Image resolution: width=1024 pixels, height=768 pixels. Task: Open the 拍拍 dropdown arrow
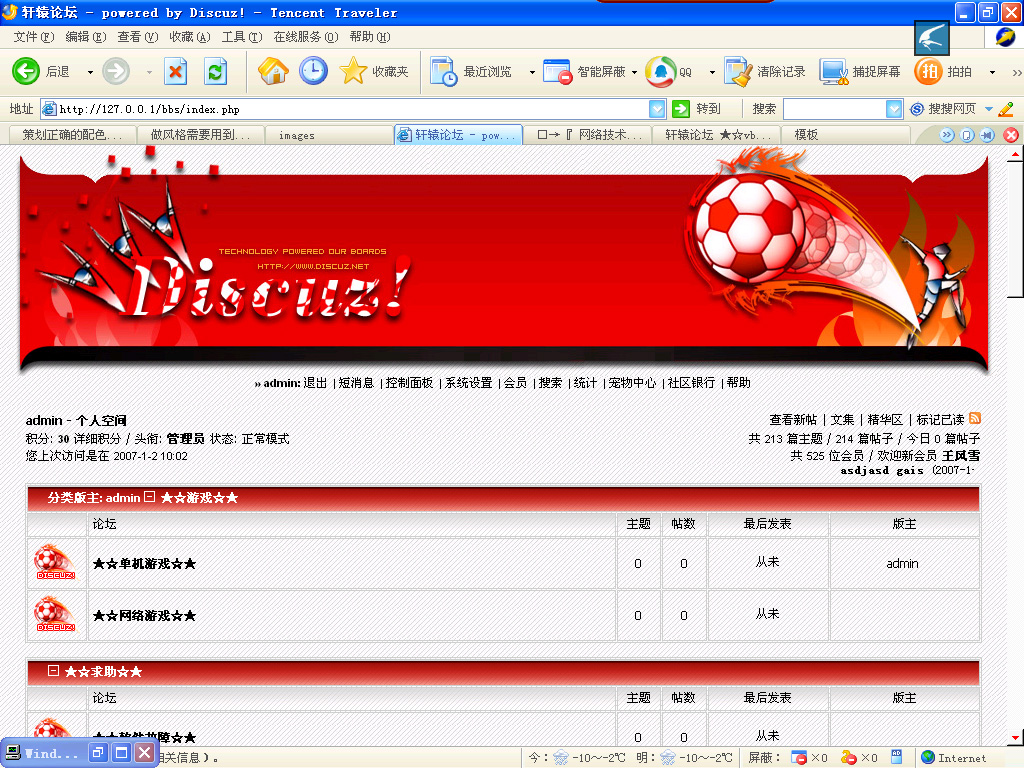pos(992,72)
